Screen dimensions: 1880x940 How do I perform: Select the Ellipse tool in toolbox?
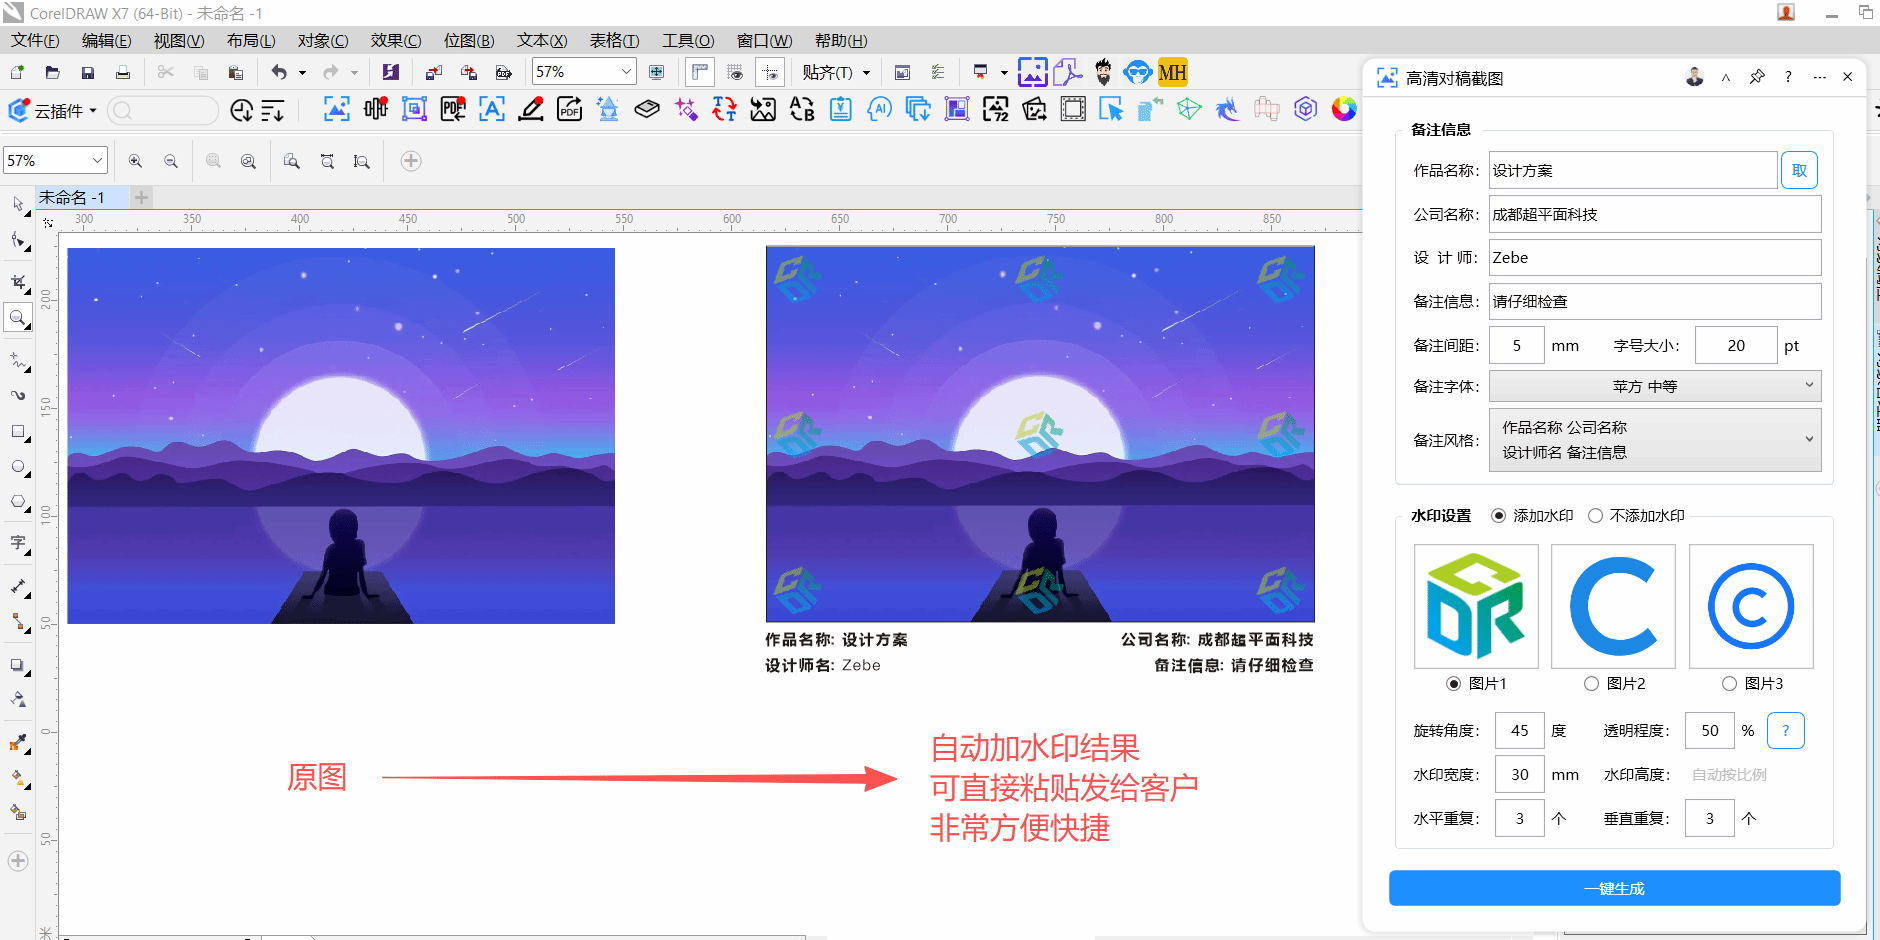tap(18, 467)
